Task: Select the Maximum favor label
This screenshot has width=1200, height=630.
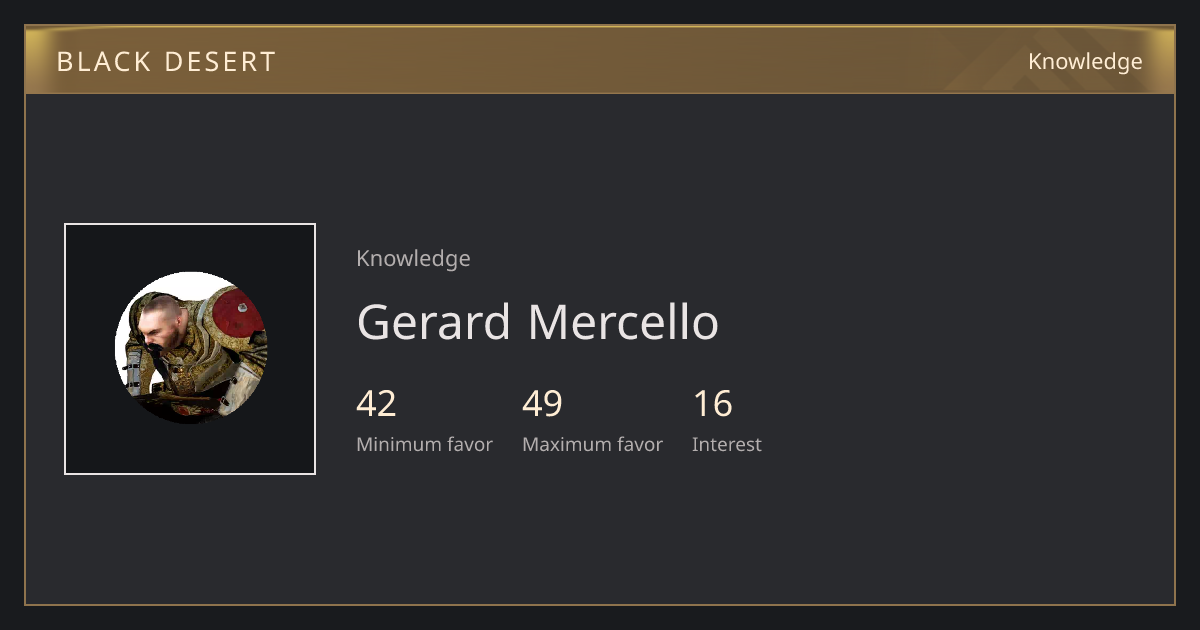Action: point(592,445)
